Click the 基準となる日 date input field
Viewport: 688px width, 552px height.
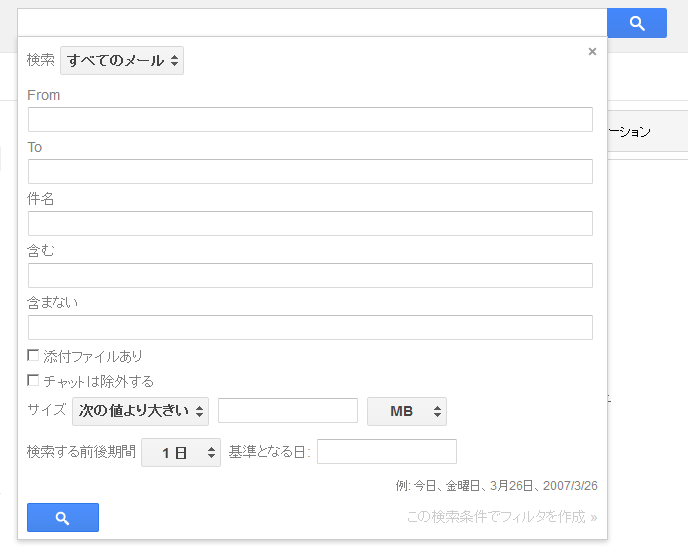point(386,452)
